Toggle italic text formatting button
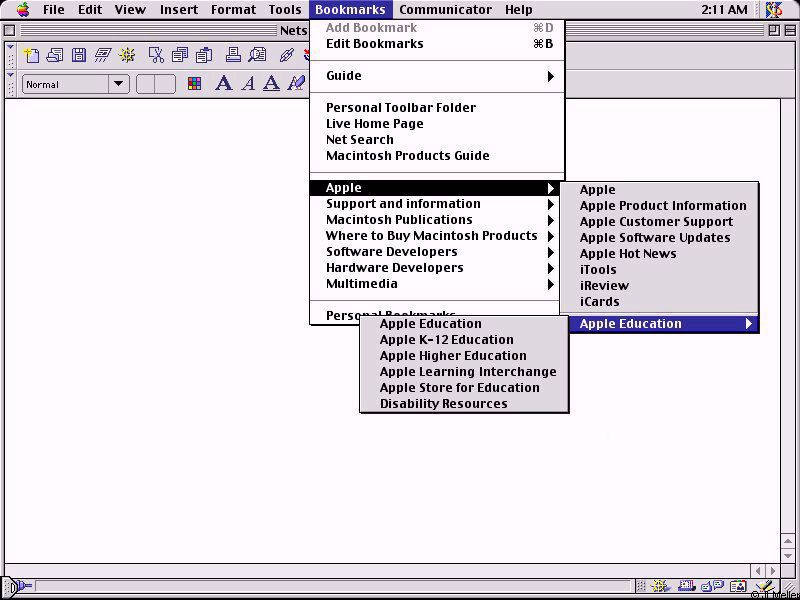 [x=248, y=84]
